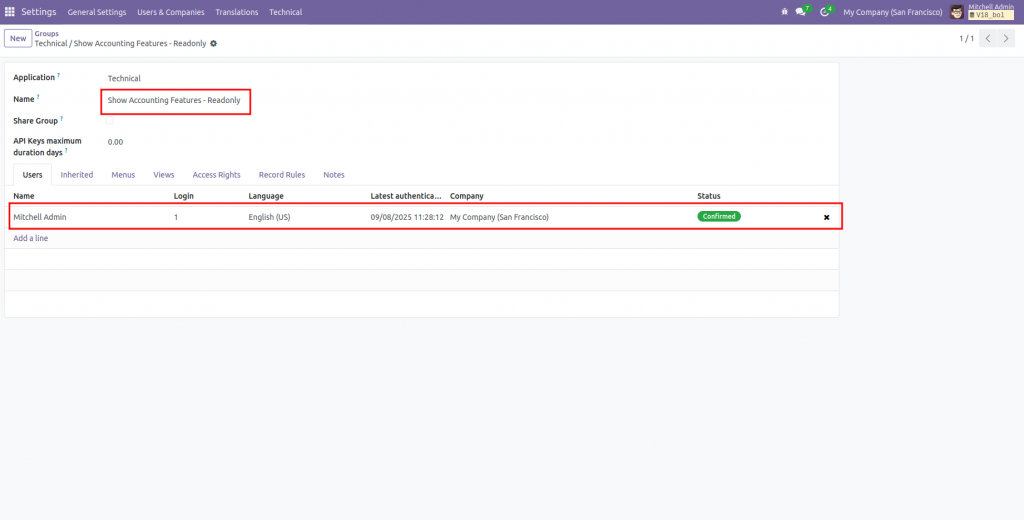Click the group Name input field
Viewport: 1024px width, 520px height.
coord(175,100)
